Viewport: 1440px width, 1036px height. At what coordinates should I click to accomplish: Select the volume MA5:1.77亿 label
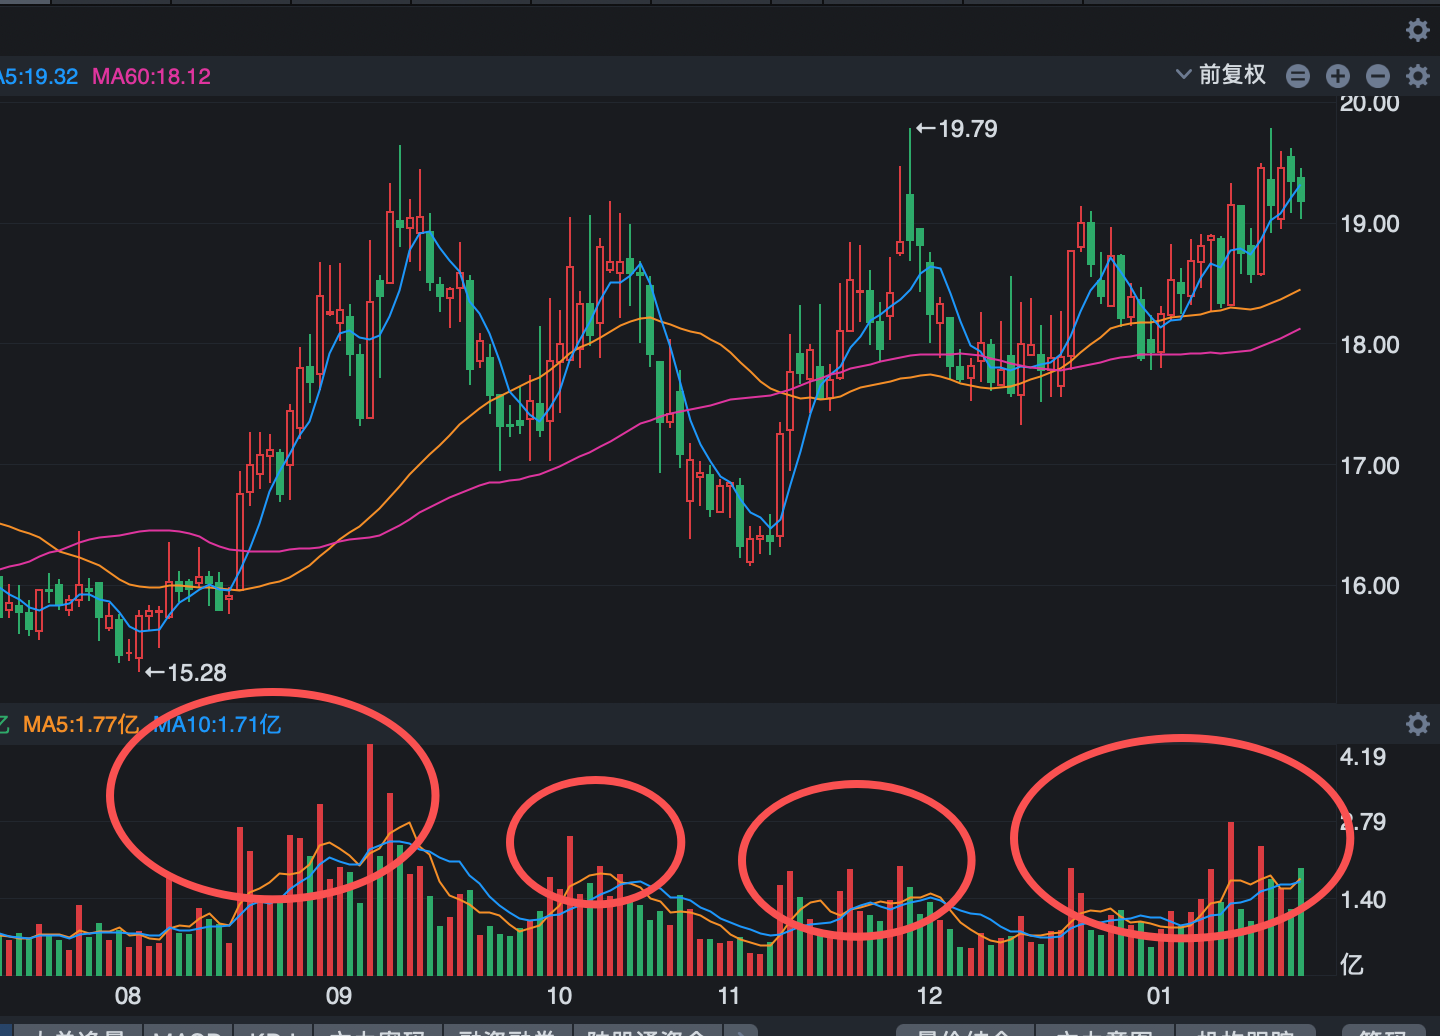coord(80,724)
